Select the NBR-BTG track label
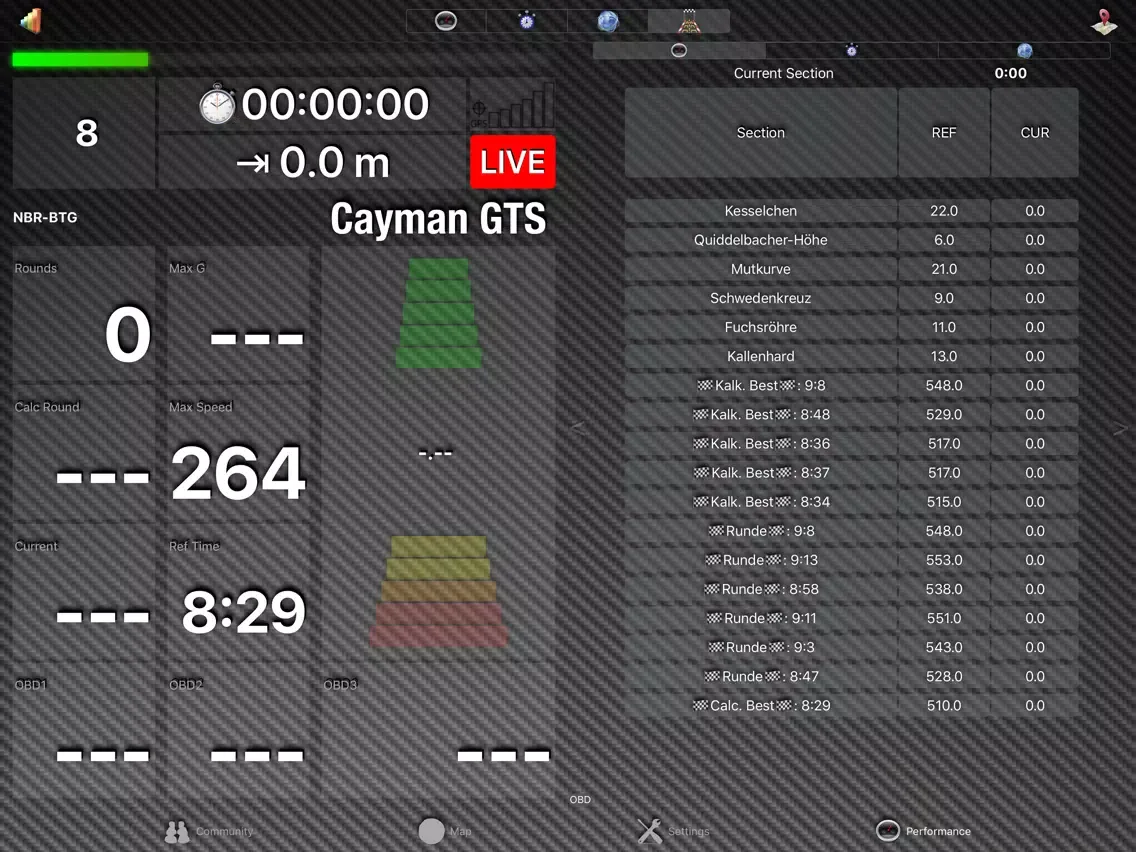The width and height of the screenshot is (1136, 852). point(45,217)
